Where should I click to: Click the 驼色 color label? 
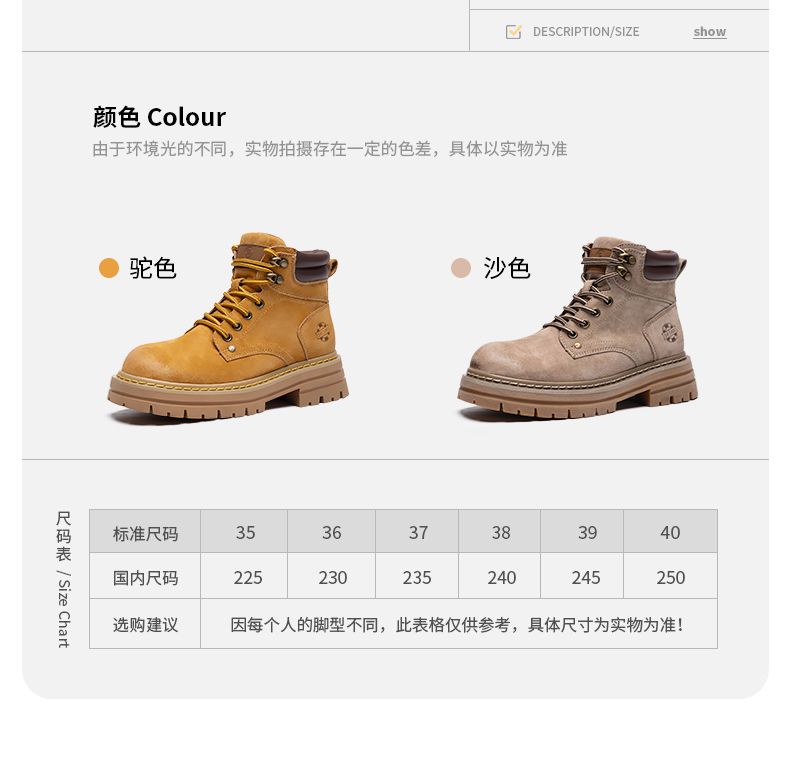point(153,268)
